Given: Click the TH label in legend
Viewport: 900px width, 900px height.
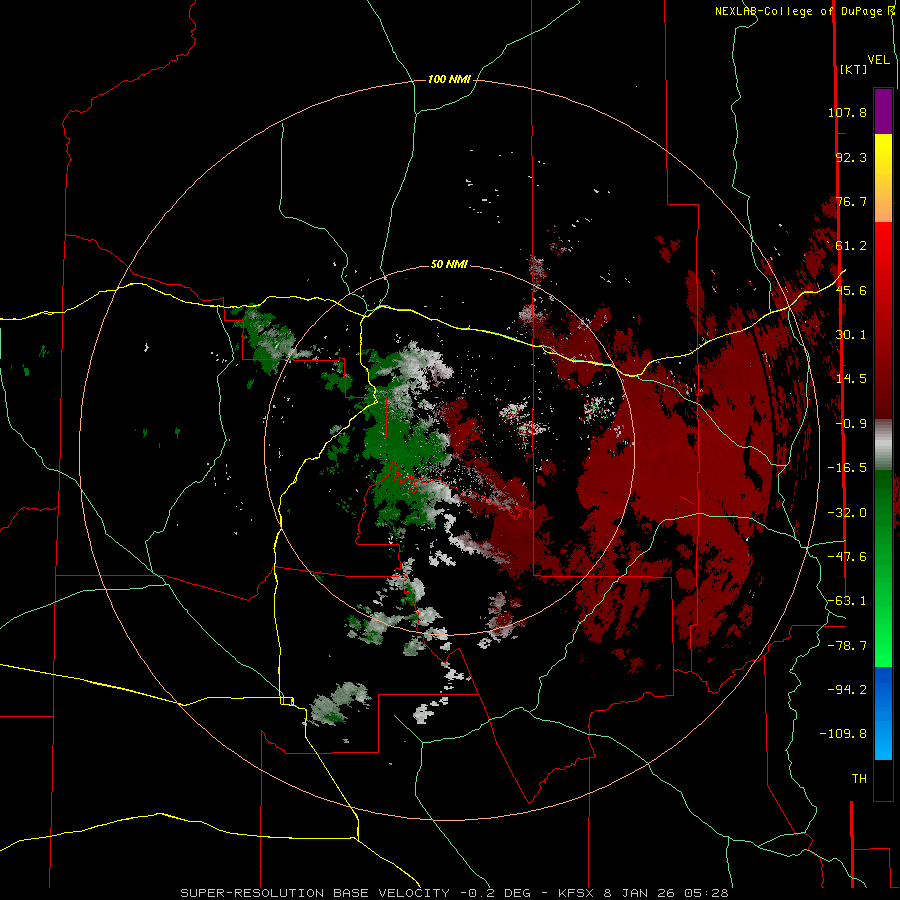Looking at the screenshot, I should tap(859, 779).
